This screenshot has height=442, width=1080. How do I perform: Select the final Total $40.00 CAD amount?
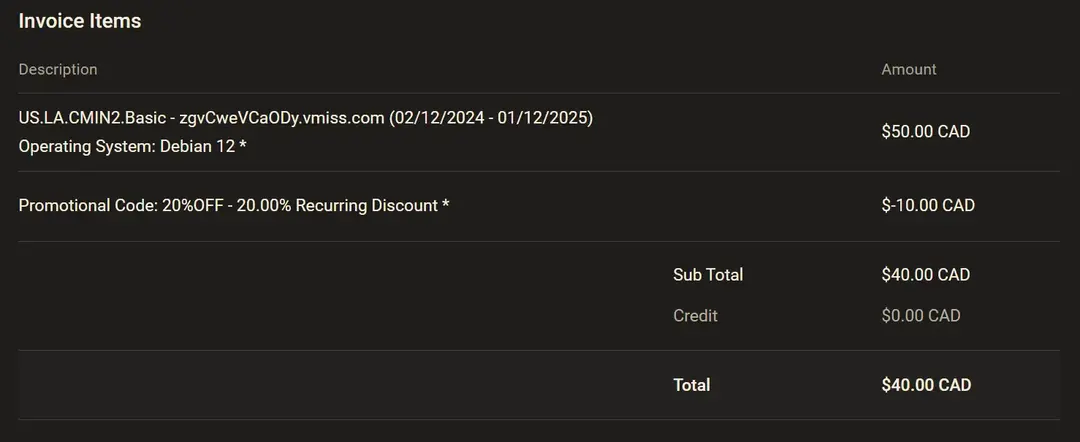pos(926,385)
